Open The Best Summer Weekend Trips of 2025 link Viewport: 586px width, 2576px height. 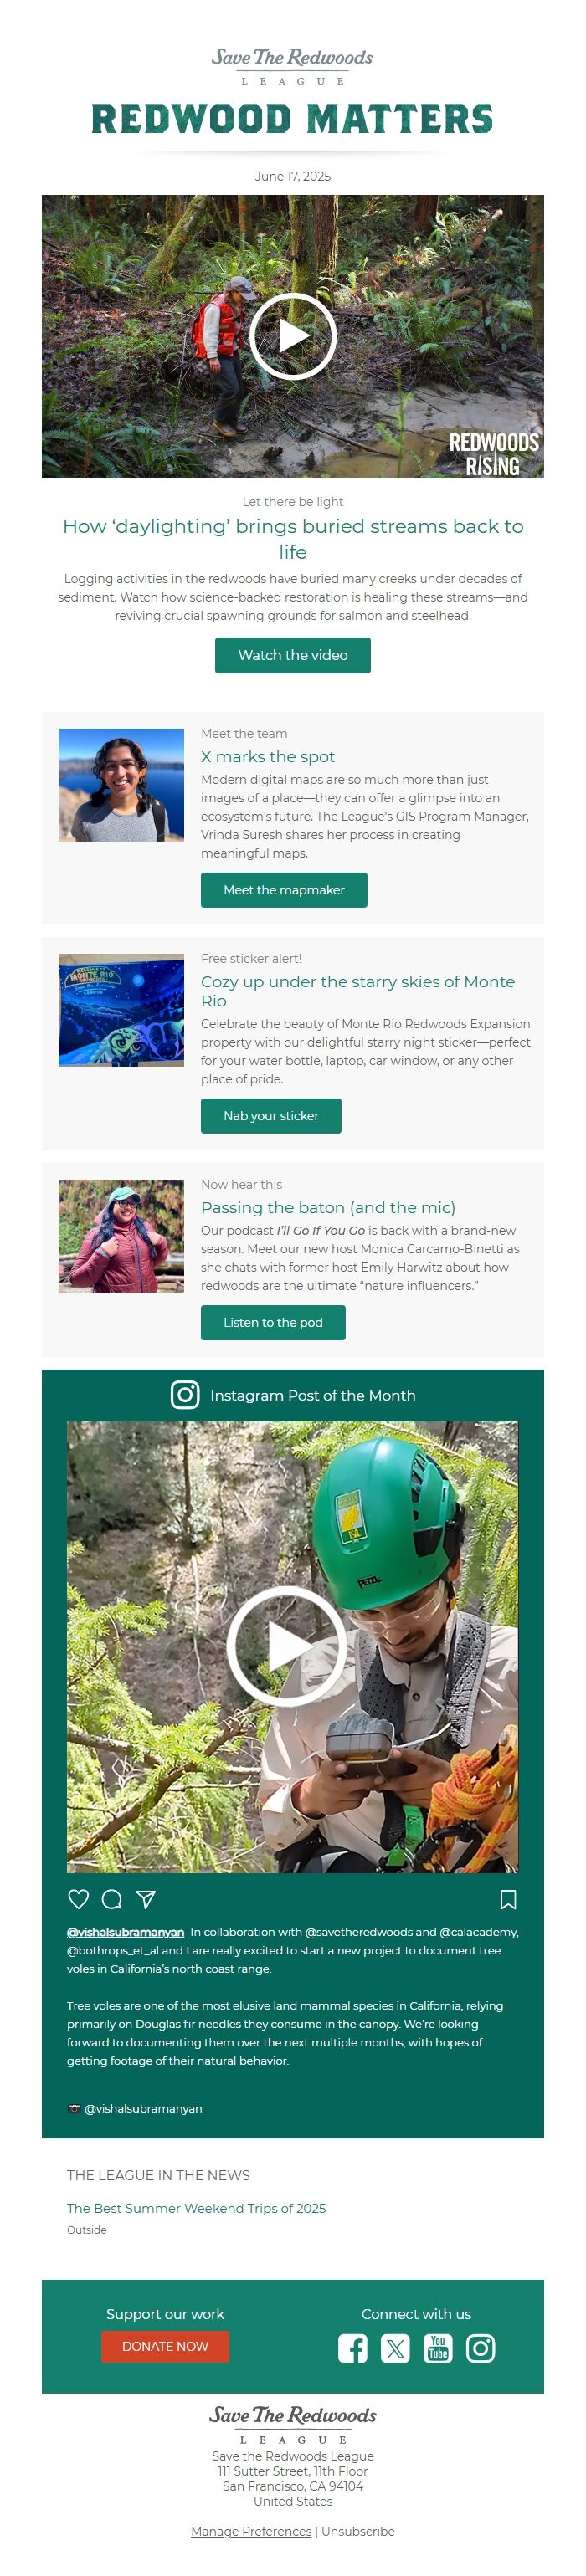(x=196, y=2208)
